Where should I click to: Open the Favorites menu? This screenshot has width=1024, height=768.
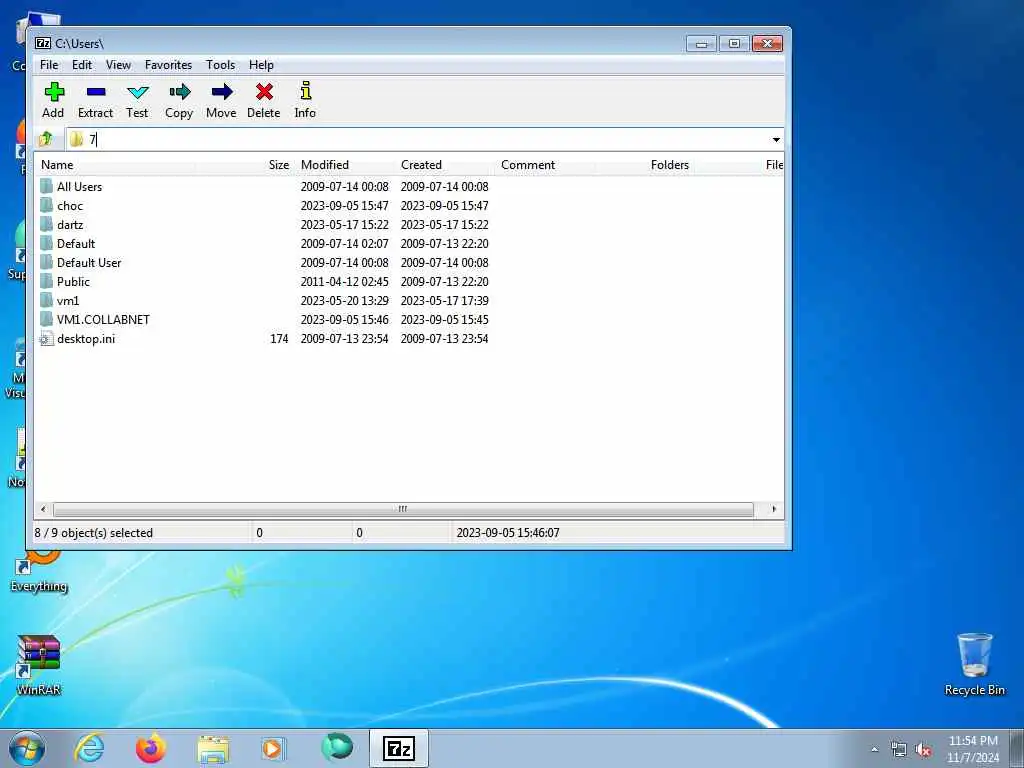pyautogui.click(x=168, y=65)
